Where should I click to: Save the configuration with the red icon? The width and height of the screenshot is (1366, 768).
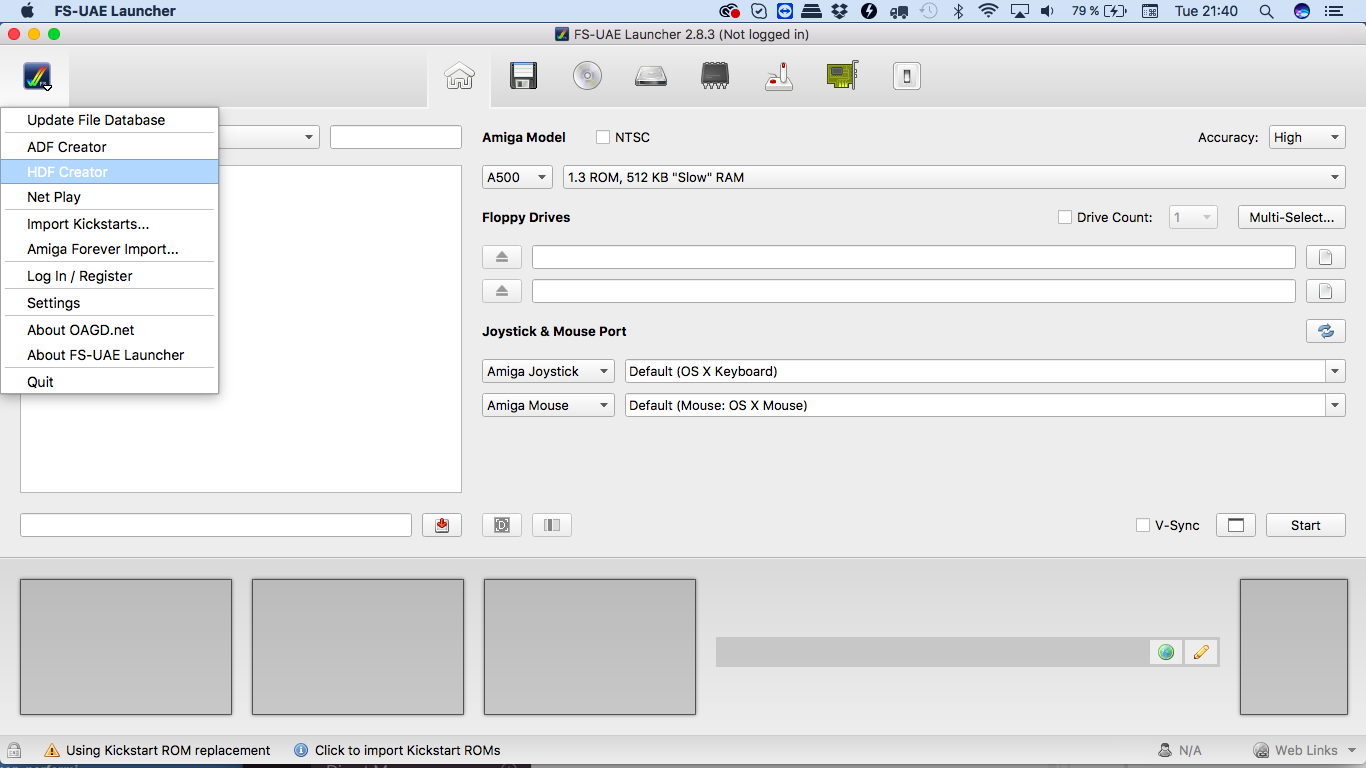[442, 525]
